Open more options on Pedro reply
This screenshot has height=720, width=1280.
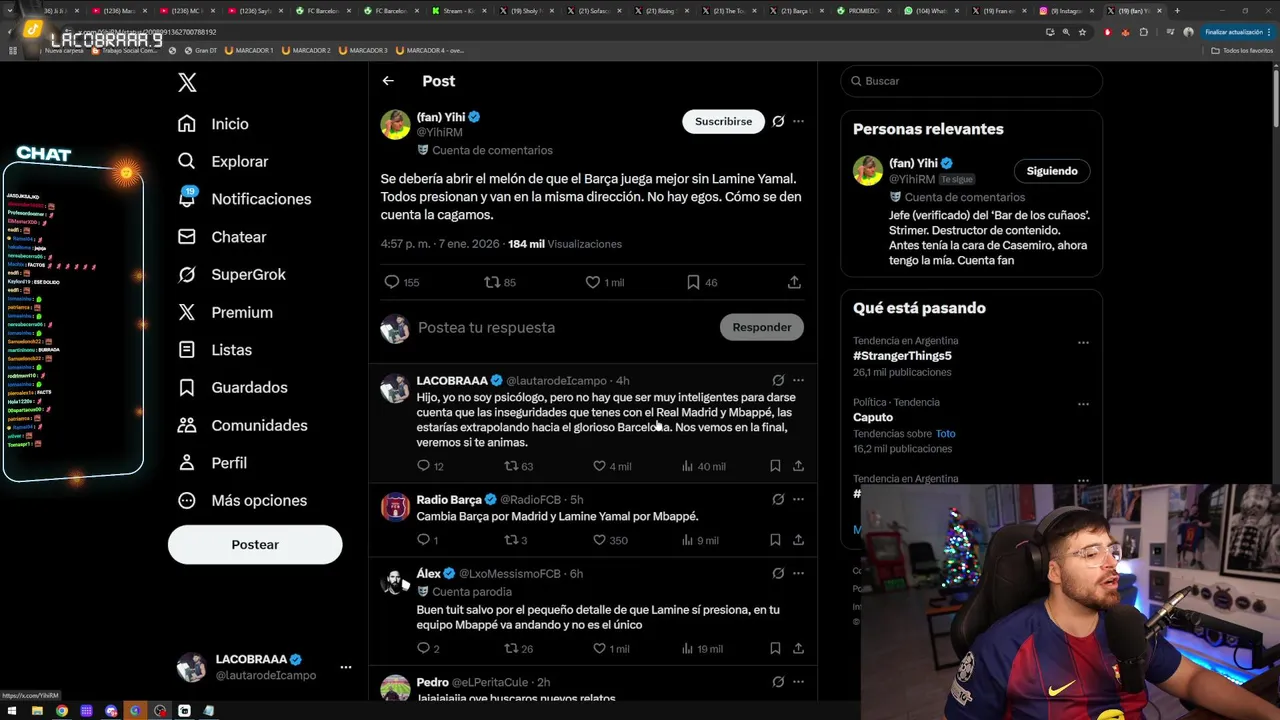click(x=798, y=682)
